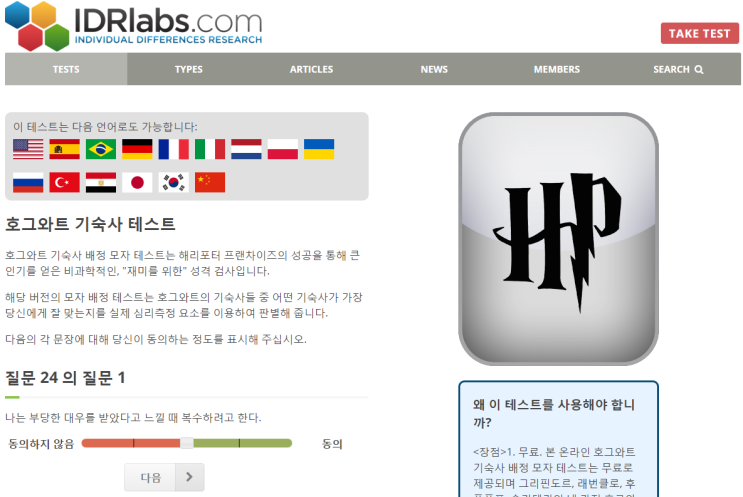
Task: Set slider to the green agree section
Action: (x=243, y=443)
